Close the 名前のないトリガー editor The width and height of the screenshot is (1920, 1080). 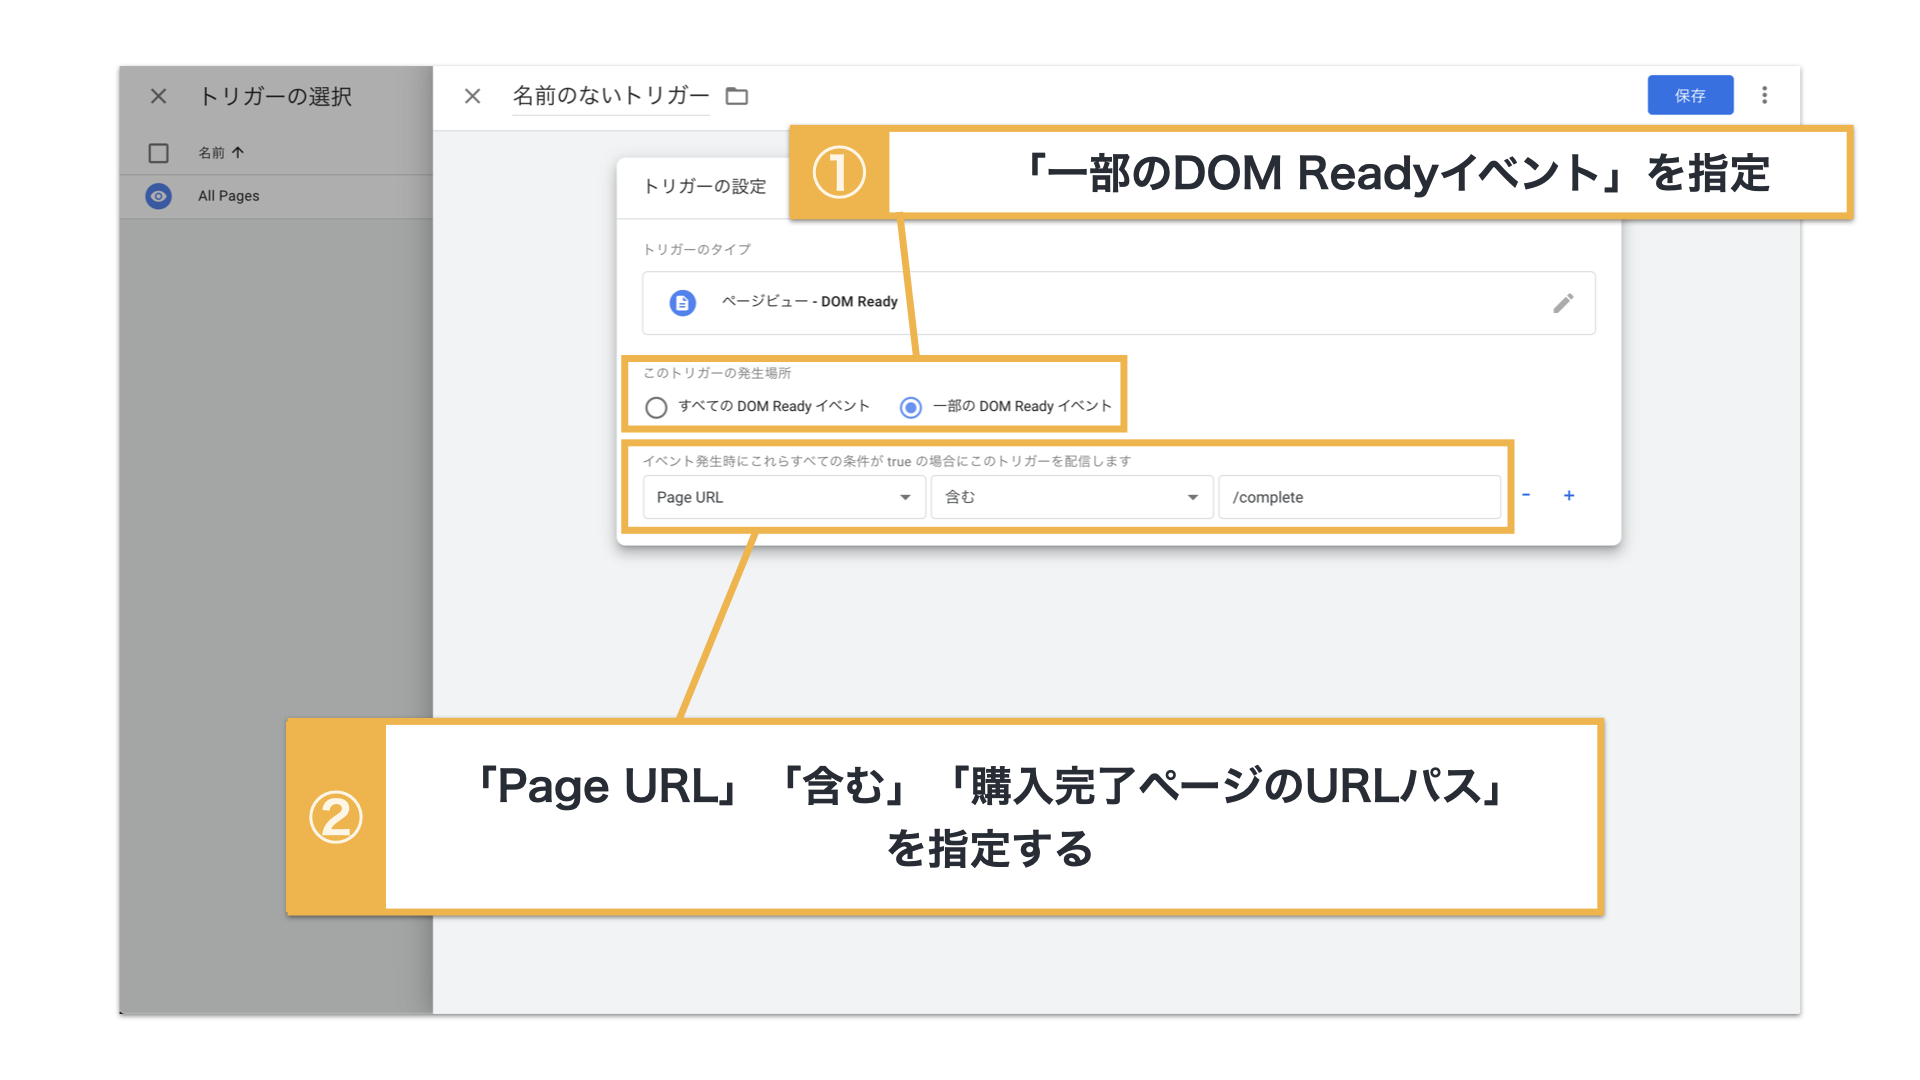tap(473, 96)
